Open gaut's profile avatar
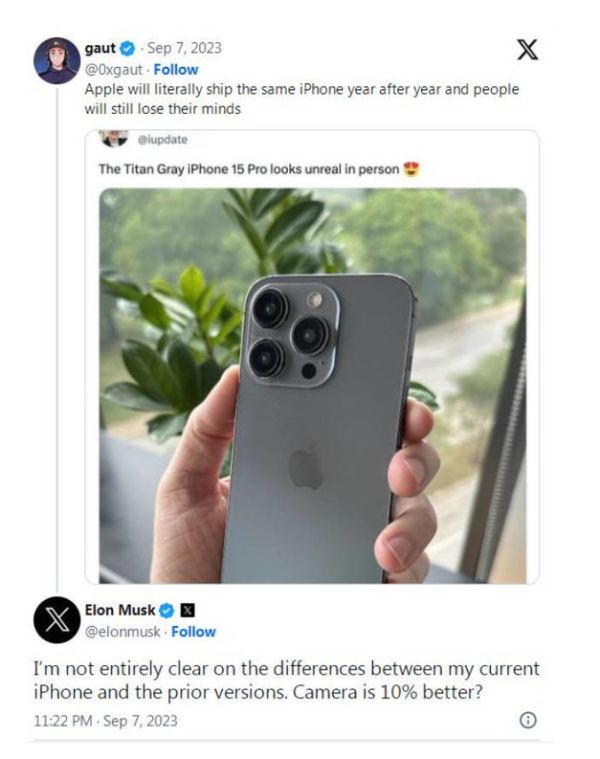The width and height of the screenshot is (600, 759). tap(57, 61)
